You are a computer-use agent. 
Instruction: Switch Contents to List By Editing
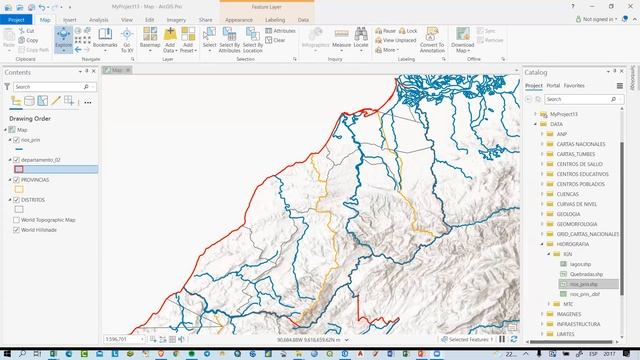[x=56, y=101]
